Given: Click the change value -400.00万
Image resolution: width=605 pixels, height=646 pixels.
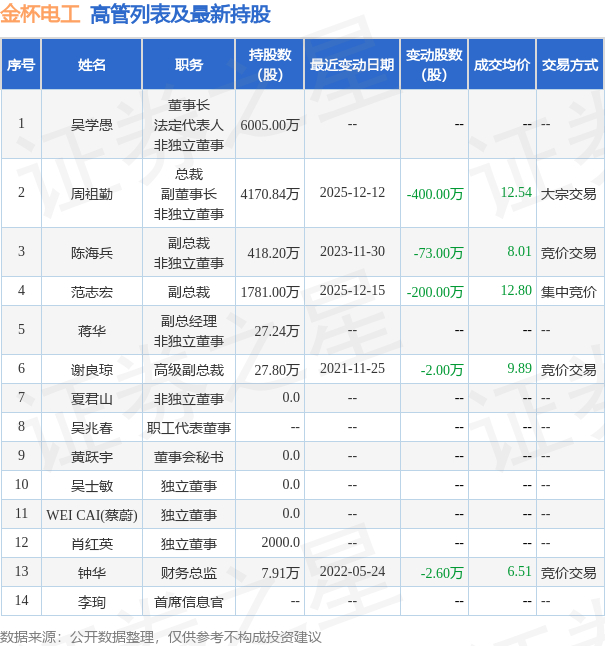Looking at the screenshot, I should (435, 193).
